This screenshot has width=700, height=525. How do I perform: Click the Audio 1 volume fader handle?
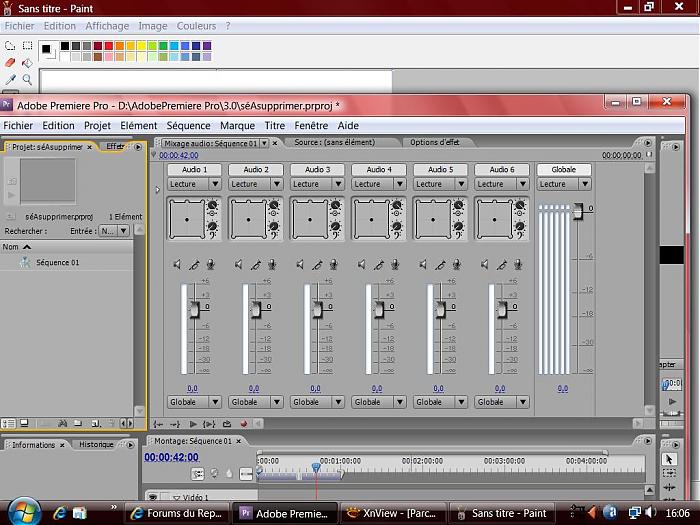pyautogui.click(x=195, y=309)
